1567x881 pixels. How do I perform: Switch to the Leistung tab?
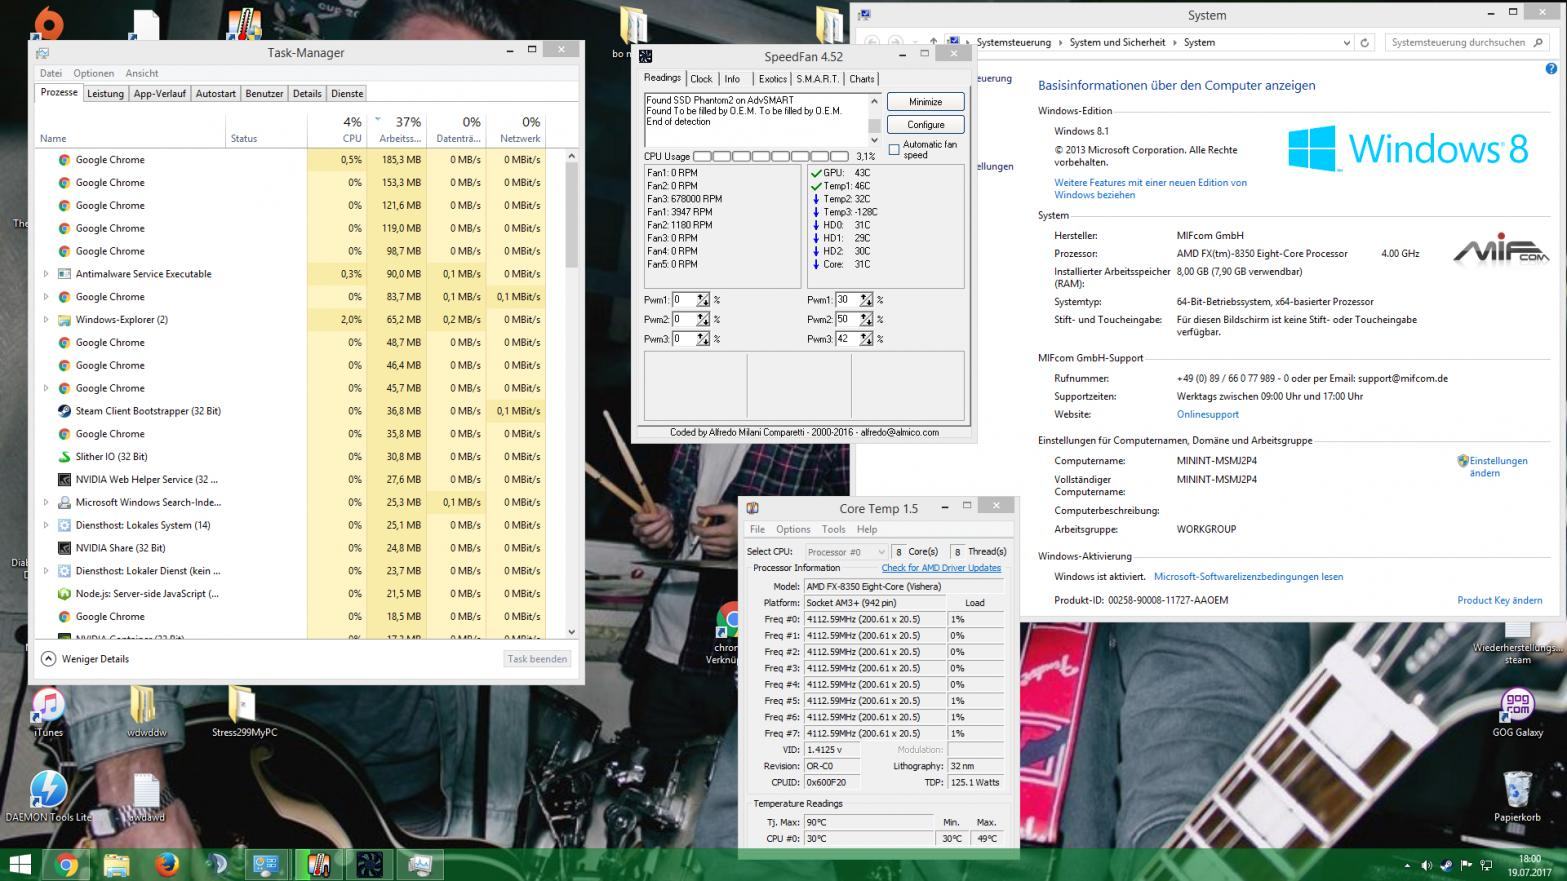click(105, 94)
